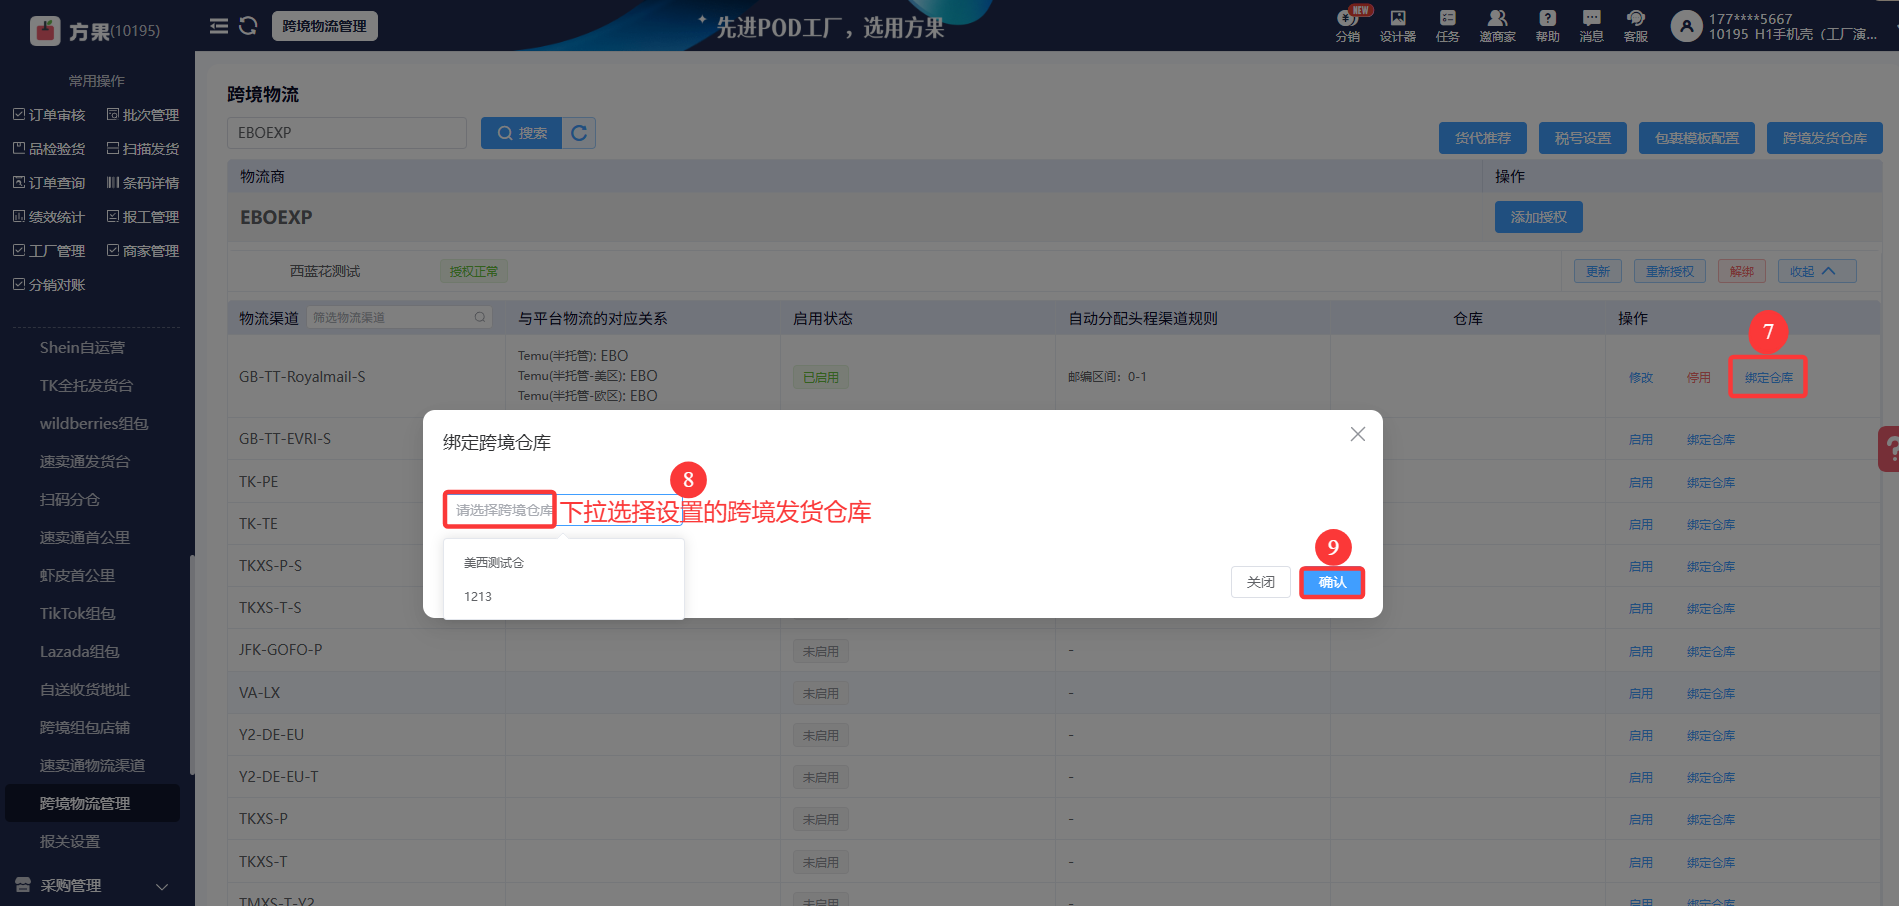The image size is (1899, 906).
Task: Go to 扫码分仓 in sidebar
Action: pos(70,500)
